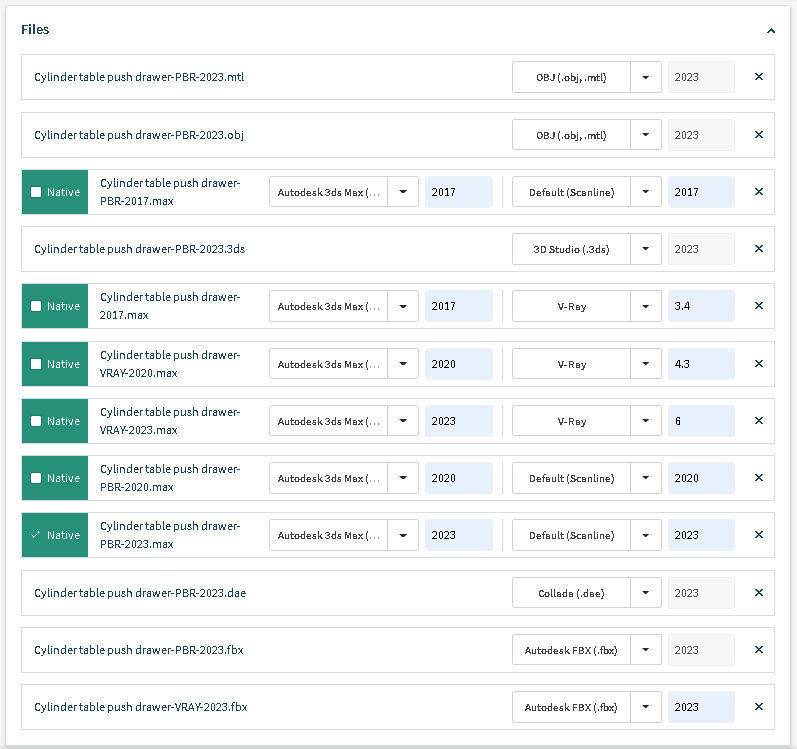The height and width of the screenshot is (749, 797).
Task: Click V-Ray version field showing 4.3
Action: pos(701,364)
